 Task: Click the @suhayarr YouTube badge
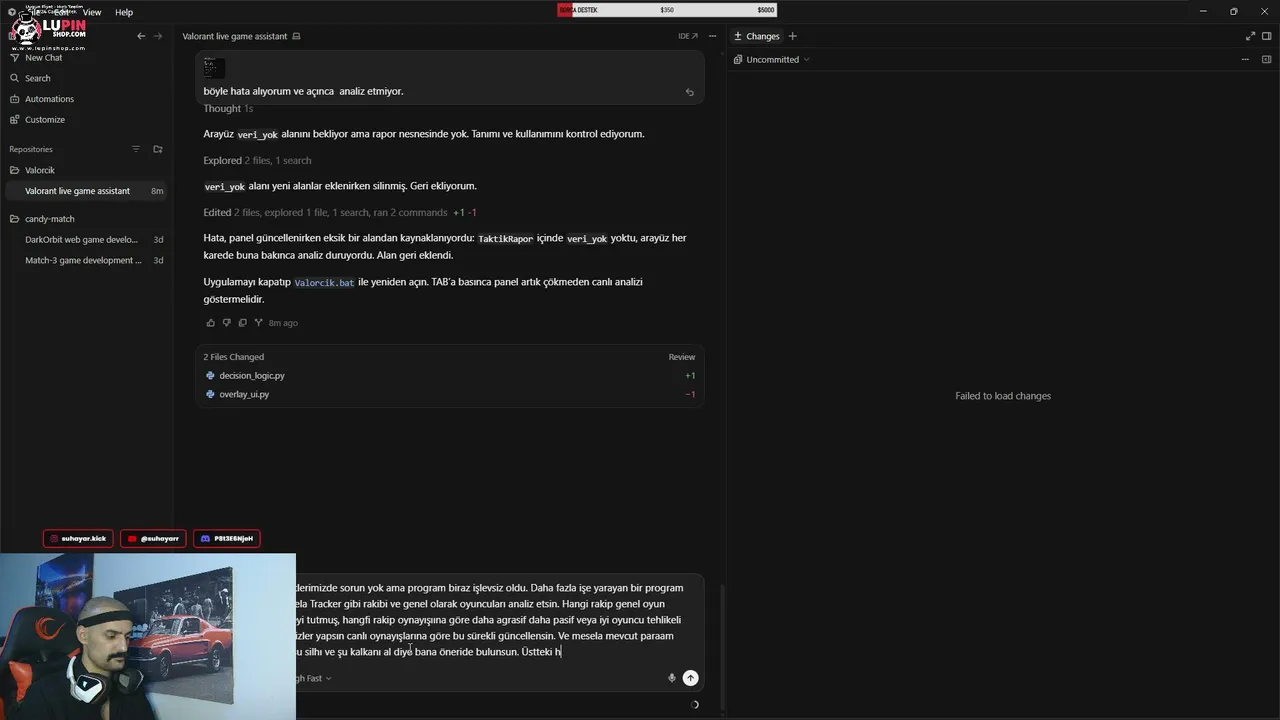(x=153, y=539)
